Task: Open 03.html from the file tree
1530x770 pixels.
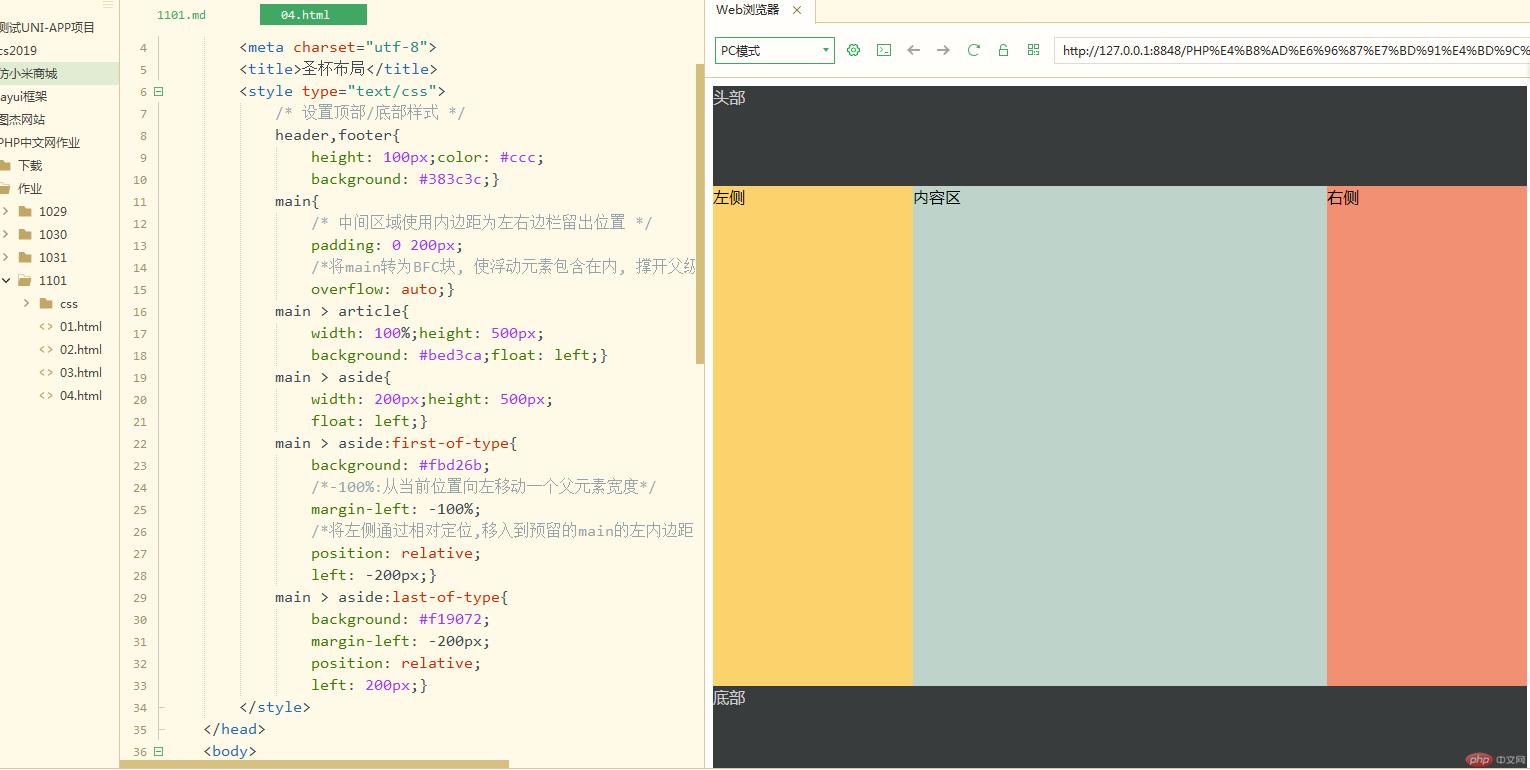Action: pos(81,373)
